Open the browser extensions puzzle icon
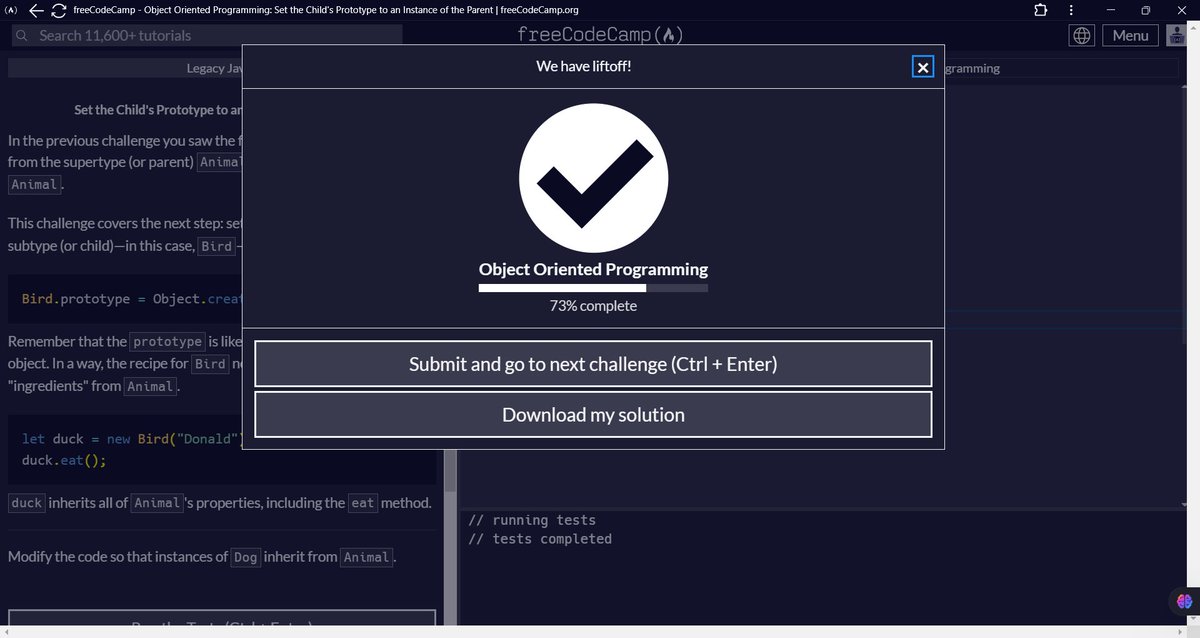 pos(1041,10)
